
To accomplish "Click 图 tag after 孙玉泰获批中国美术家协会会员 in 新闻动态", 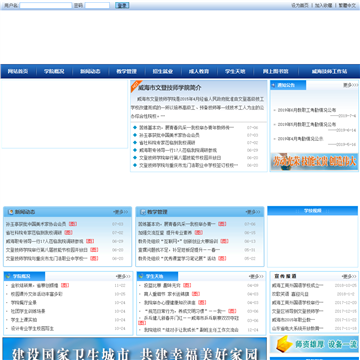I will (x=73, y=224).
